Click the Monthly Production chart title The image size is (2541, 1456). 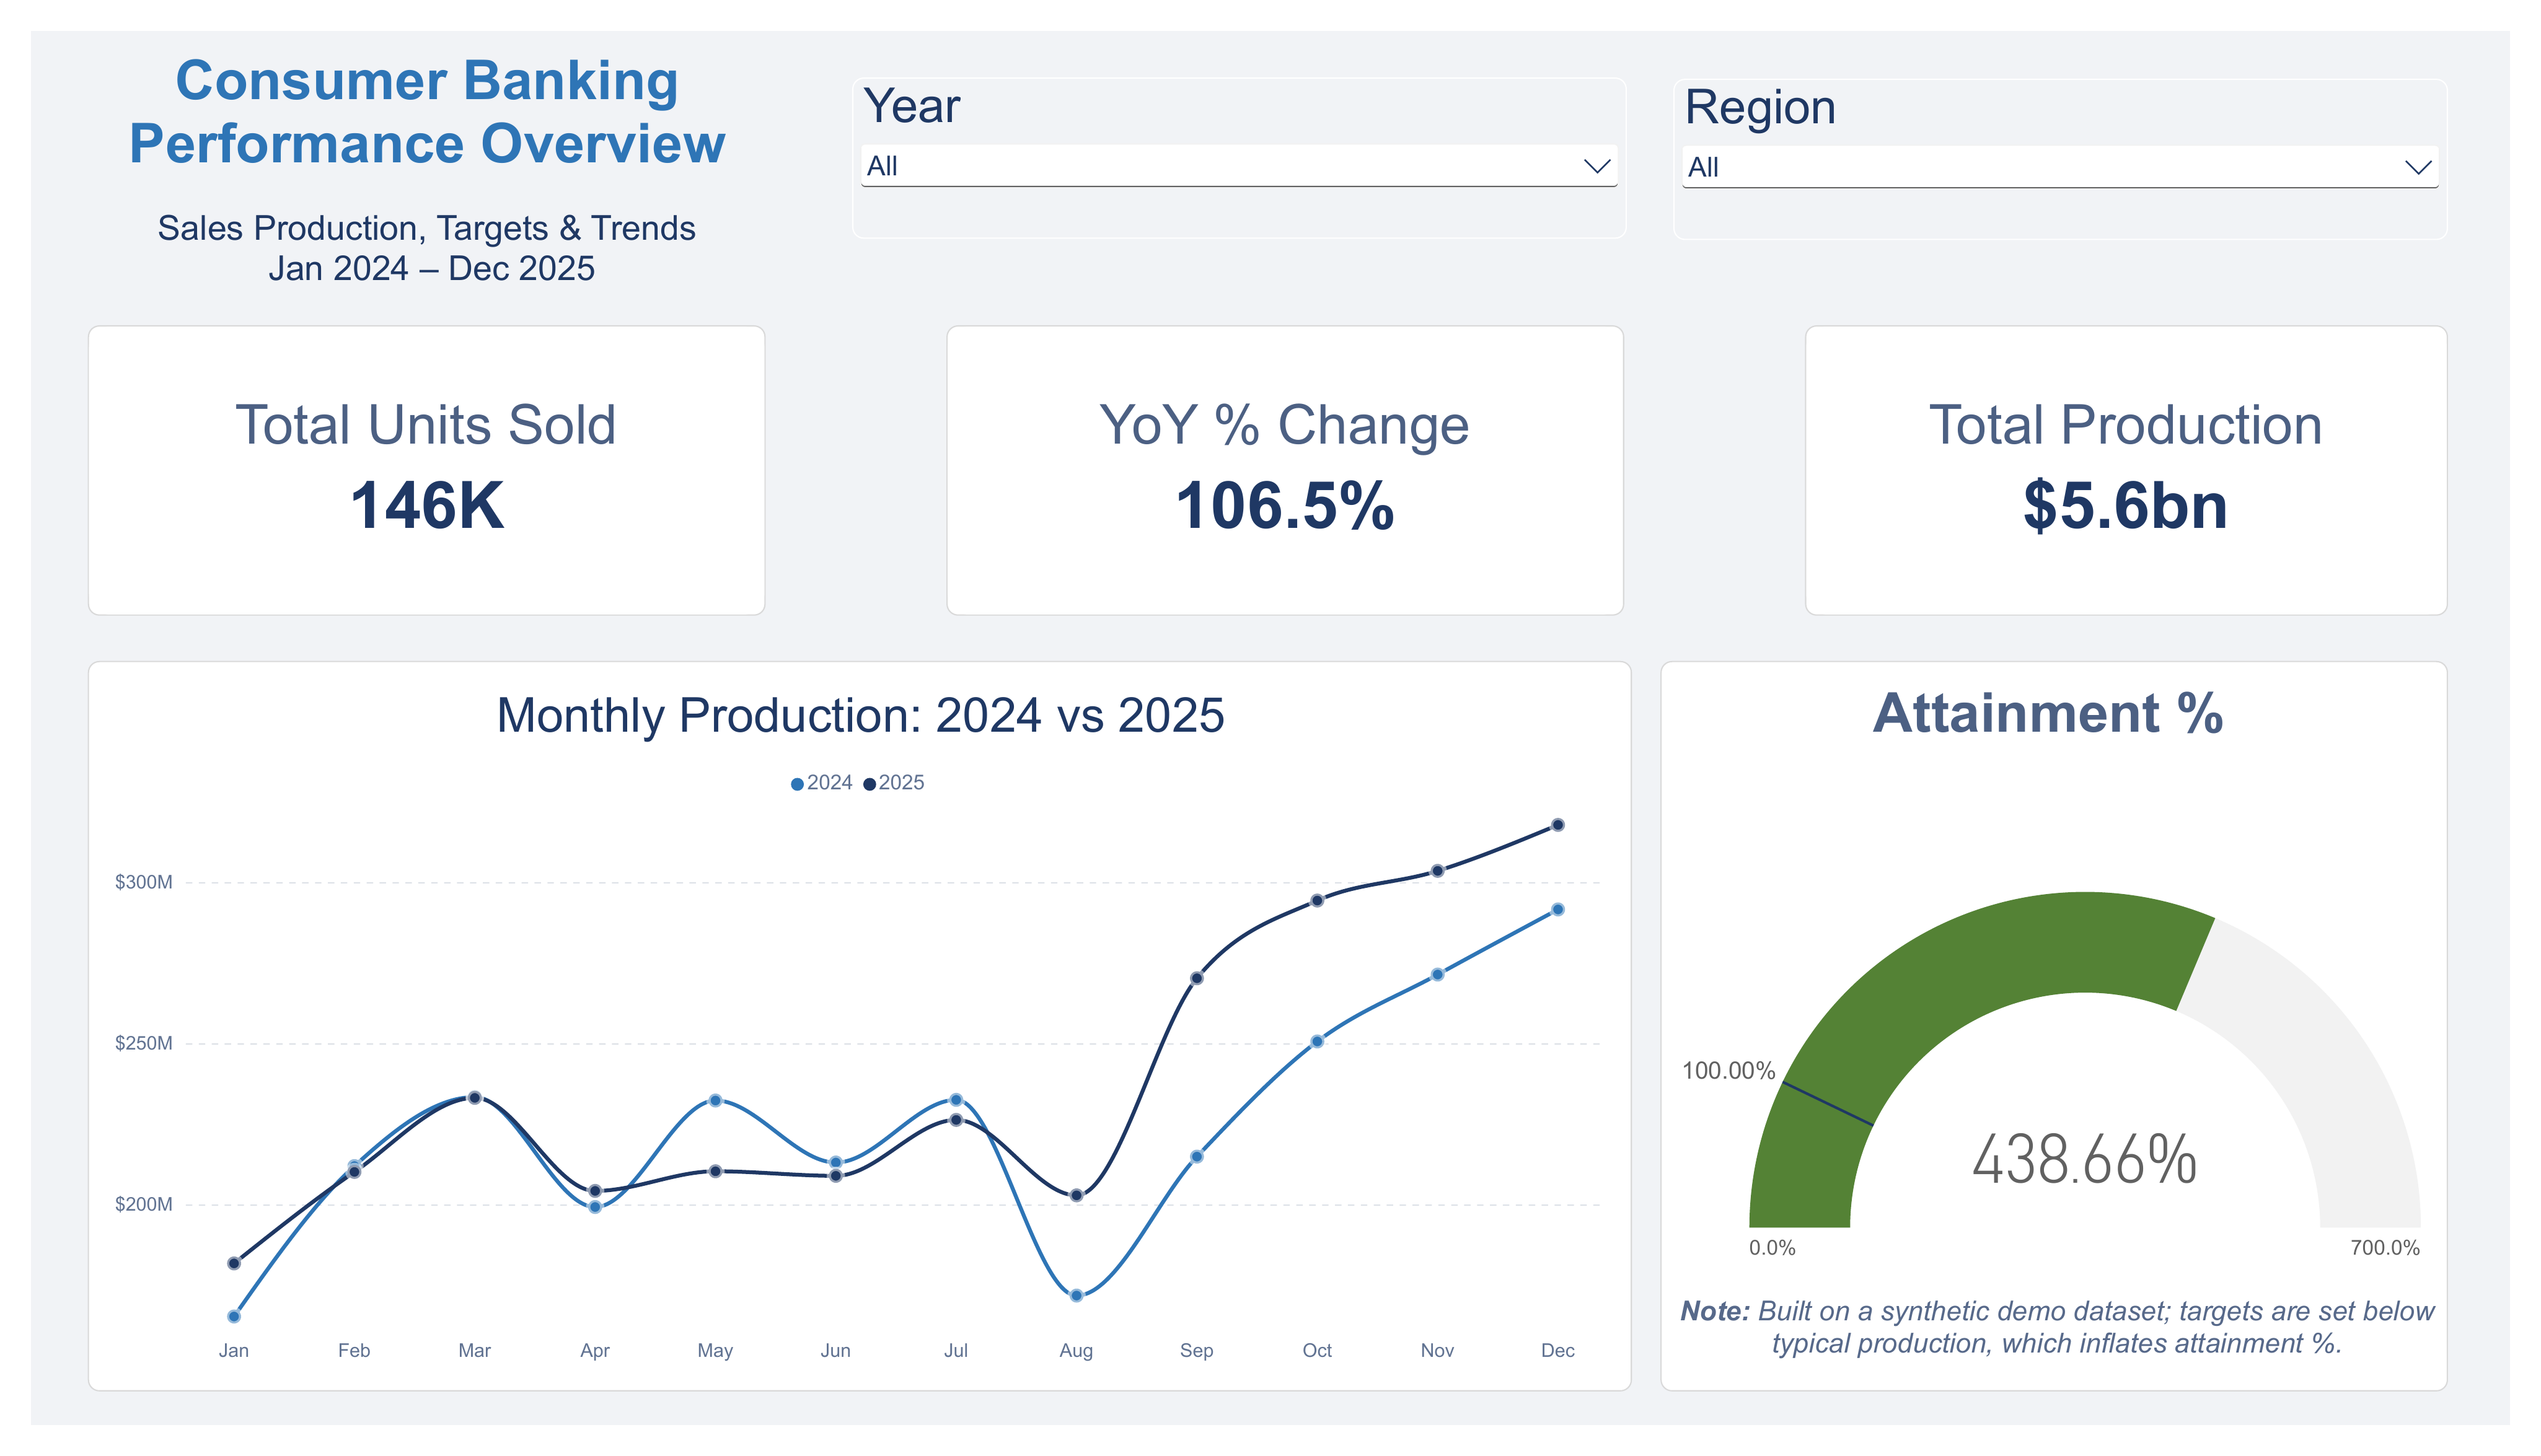860,716
